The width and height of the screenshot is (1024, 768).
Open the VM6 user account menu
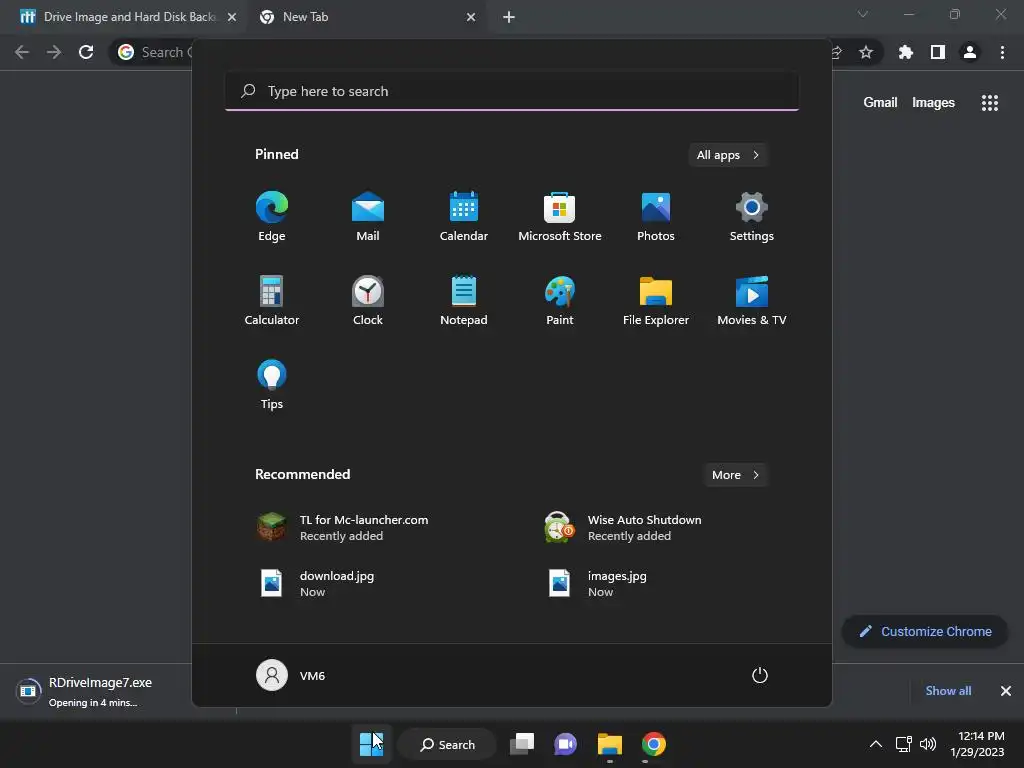coord(291,675)
